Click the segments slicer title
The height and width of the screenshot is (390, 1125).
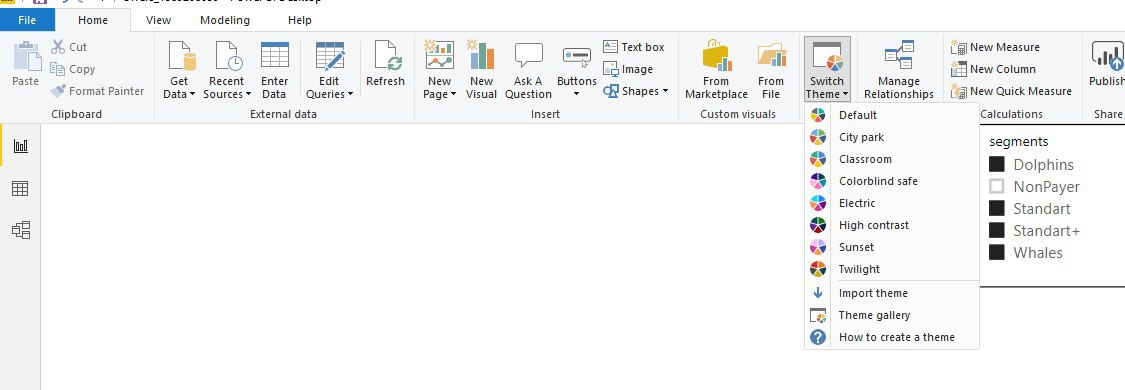tap(1018, 142)
